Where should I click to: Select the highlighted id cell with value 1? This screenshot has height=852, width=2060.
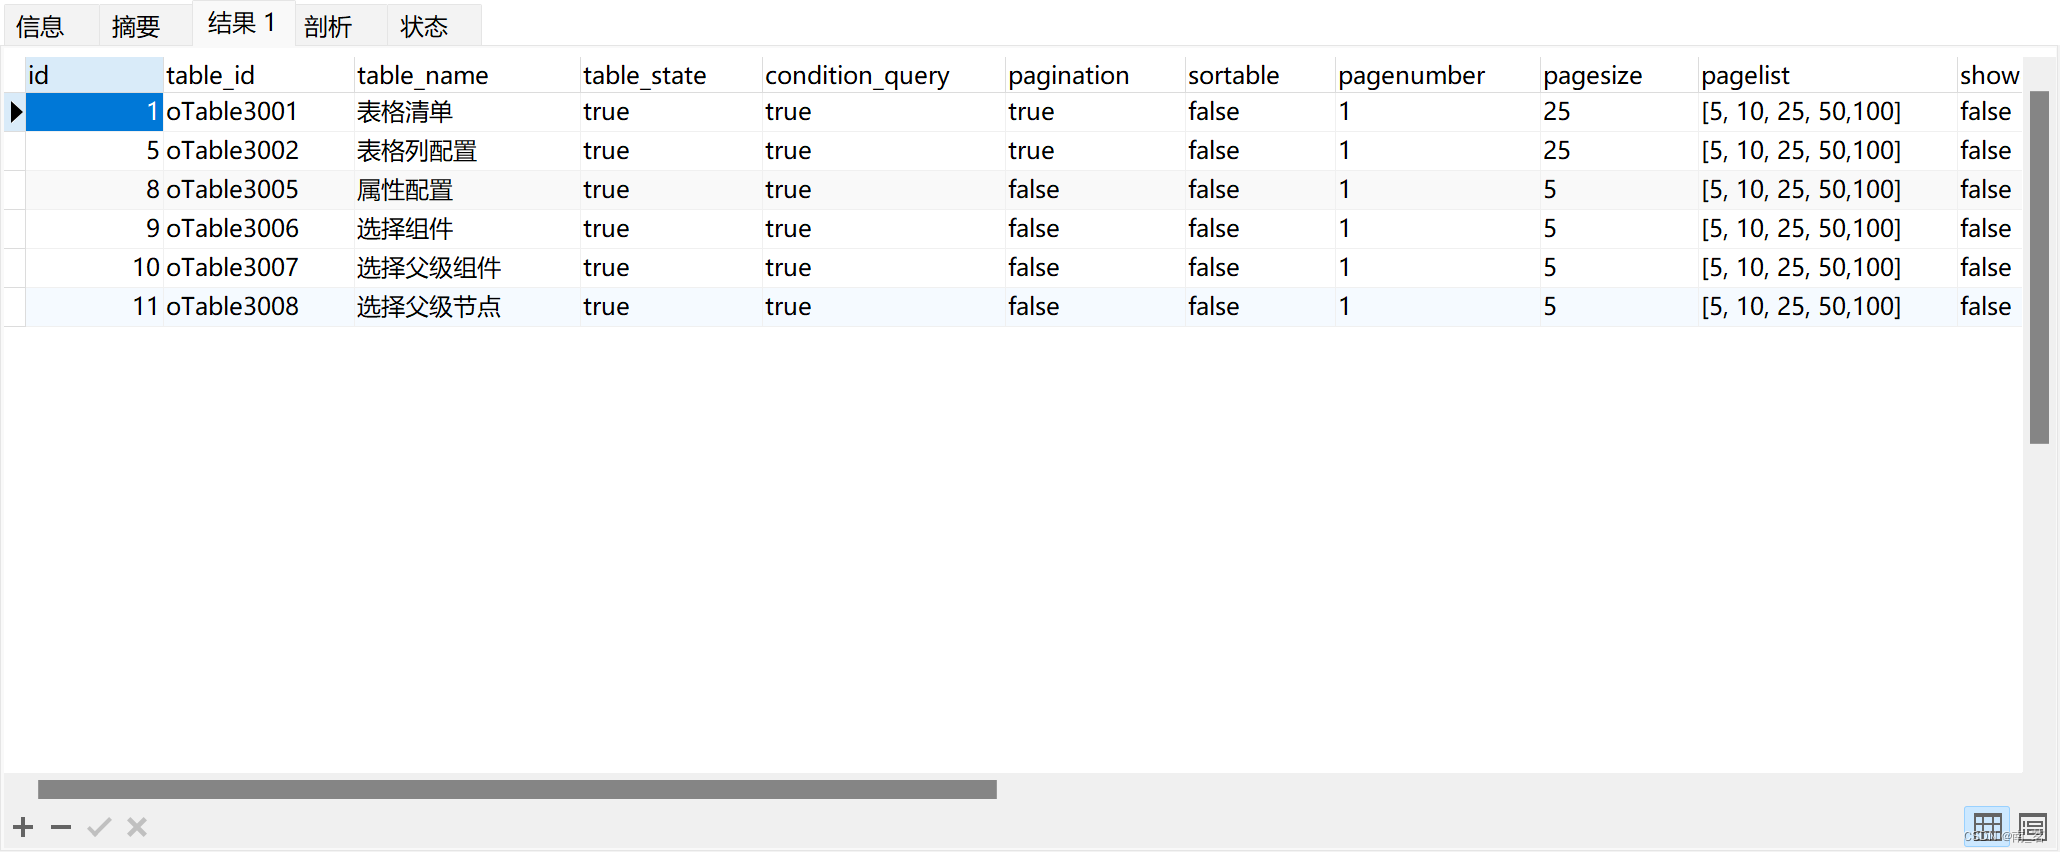(94, 112)
